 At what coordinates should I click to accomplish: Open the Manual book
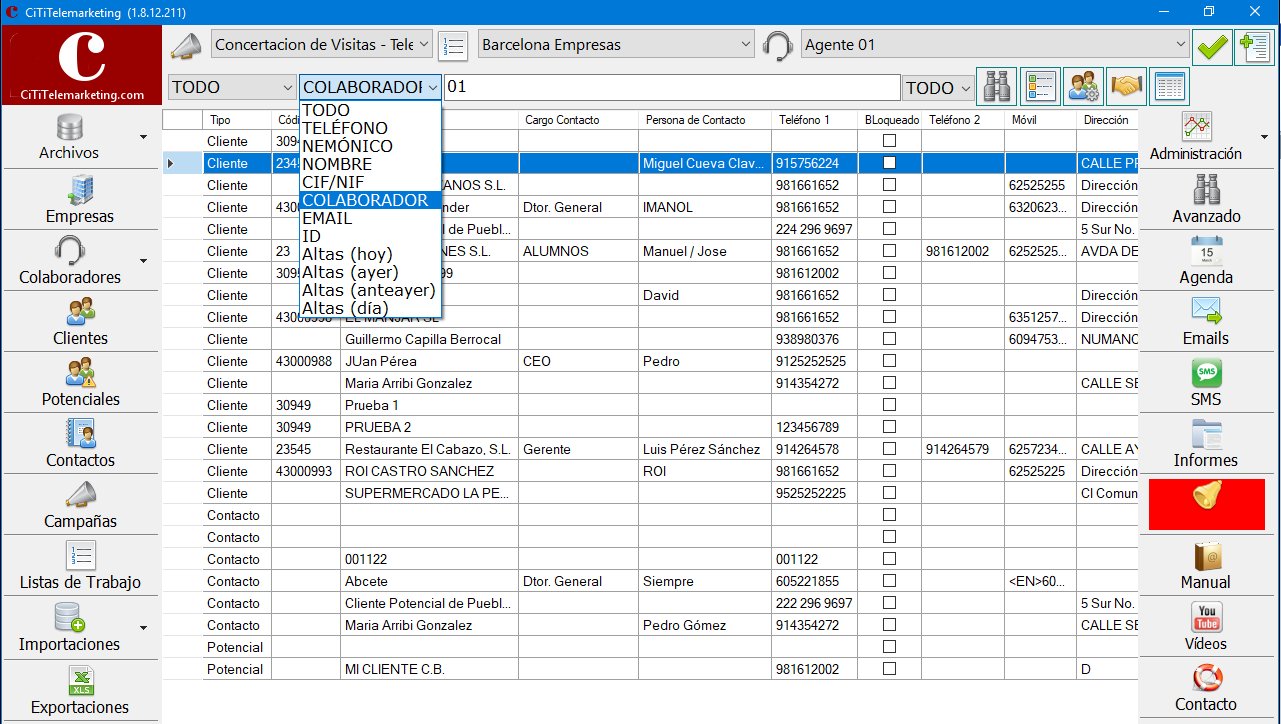point(1207,565)
